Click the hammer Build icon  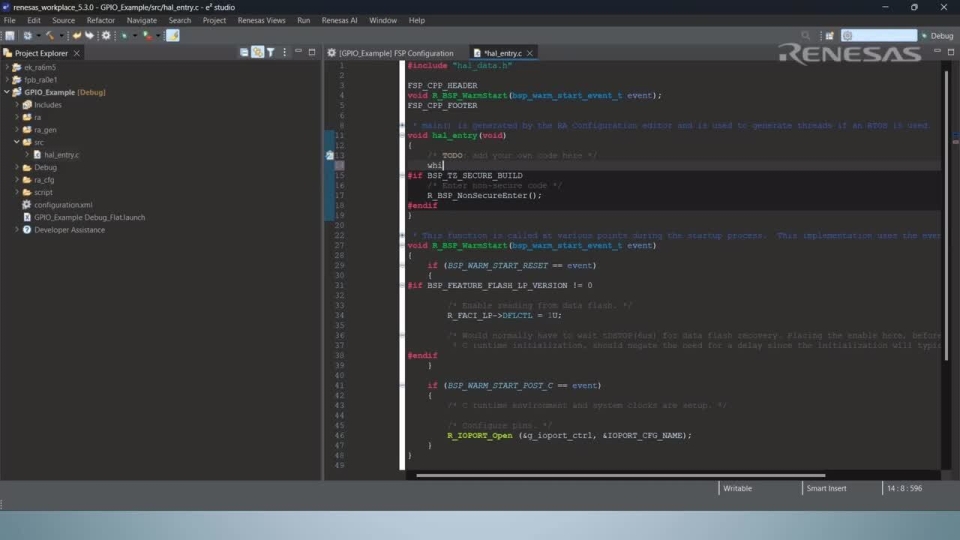(x=50, y=36)
